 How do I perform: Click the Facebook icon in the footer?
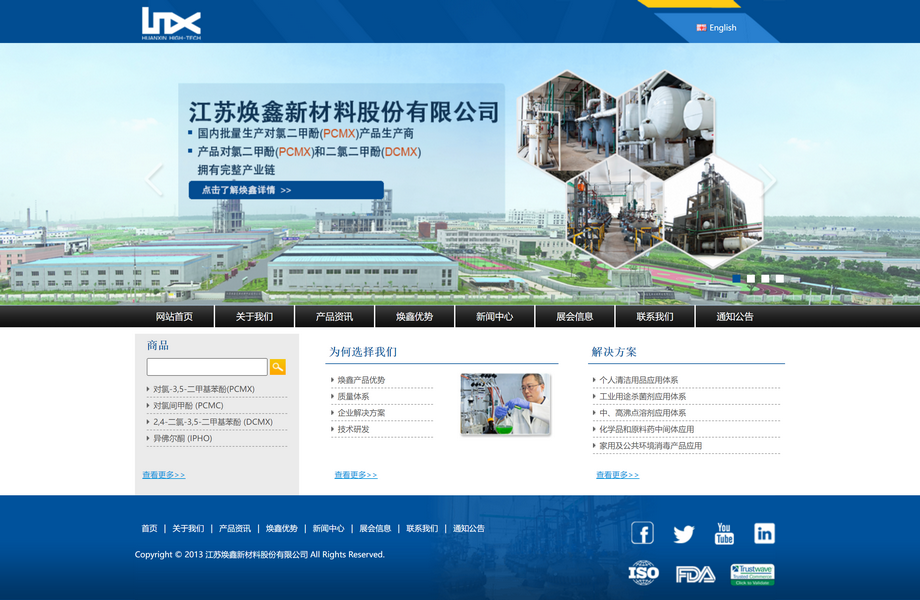click(642, 533)
